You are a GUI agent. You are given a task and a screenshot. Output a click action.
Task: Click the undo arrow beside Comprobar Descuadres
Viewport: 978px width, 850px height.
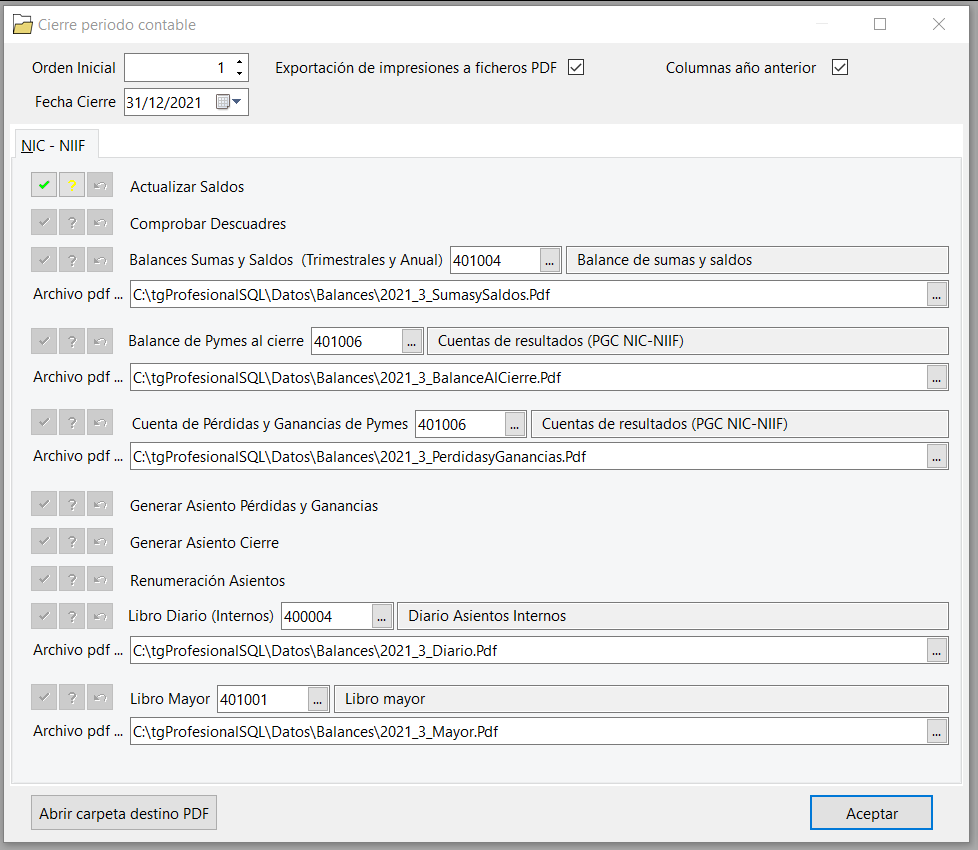coord(100,223)
